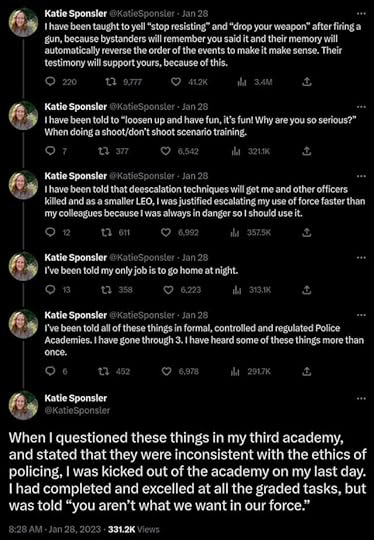View analytics for the 313.1K views tweet
This screenshot has height=540, width=374.
pyautogui.click(x=237, y=290)
